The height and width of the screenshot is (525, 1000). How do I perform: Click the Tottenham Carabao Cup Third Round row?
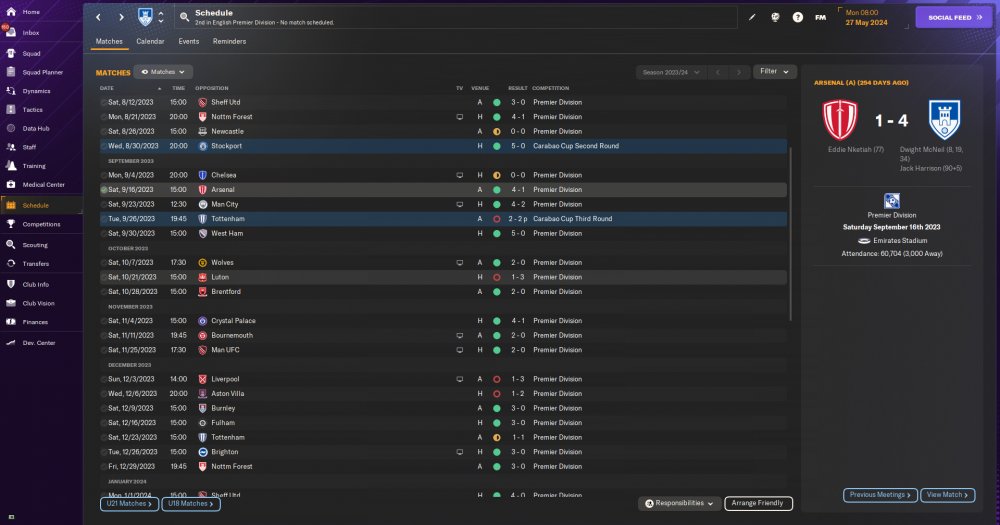point(443,219)
